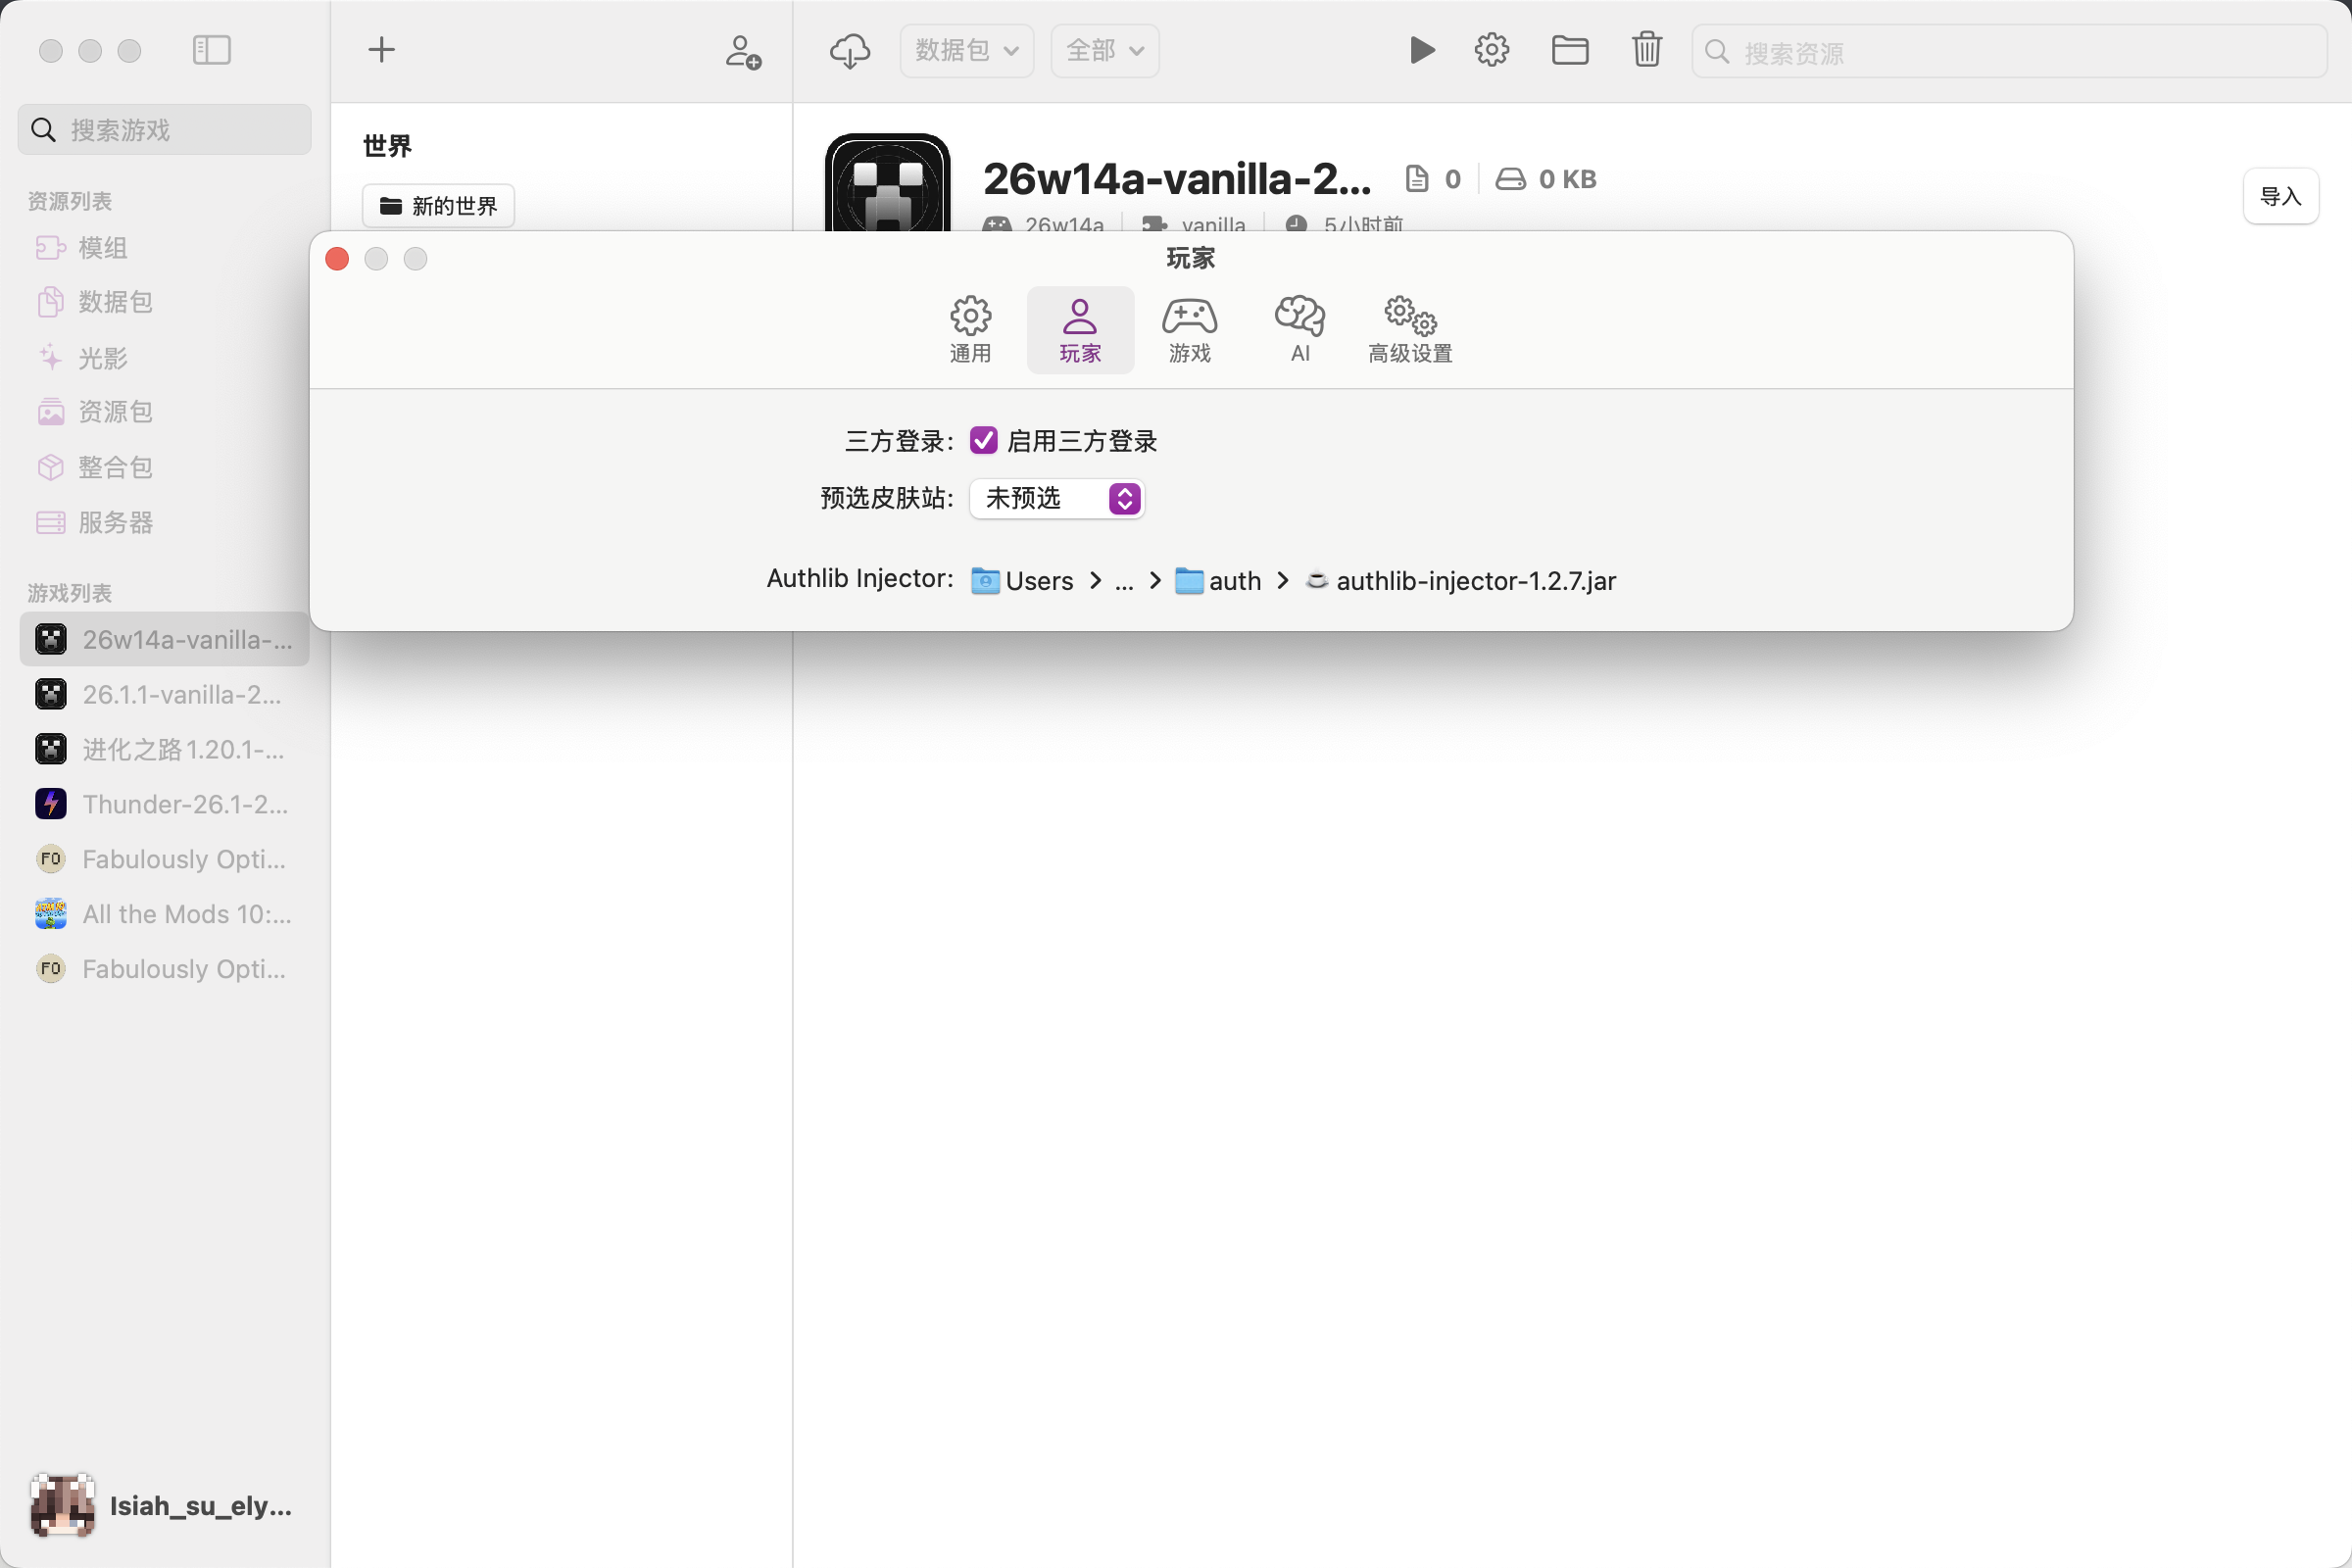Image resolution: width=2352 pixels, height=1568 pixels.
Task: Open the 高级设置 tab
Action: (1410, 329)
